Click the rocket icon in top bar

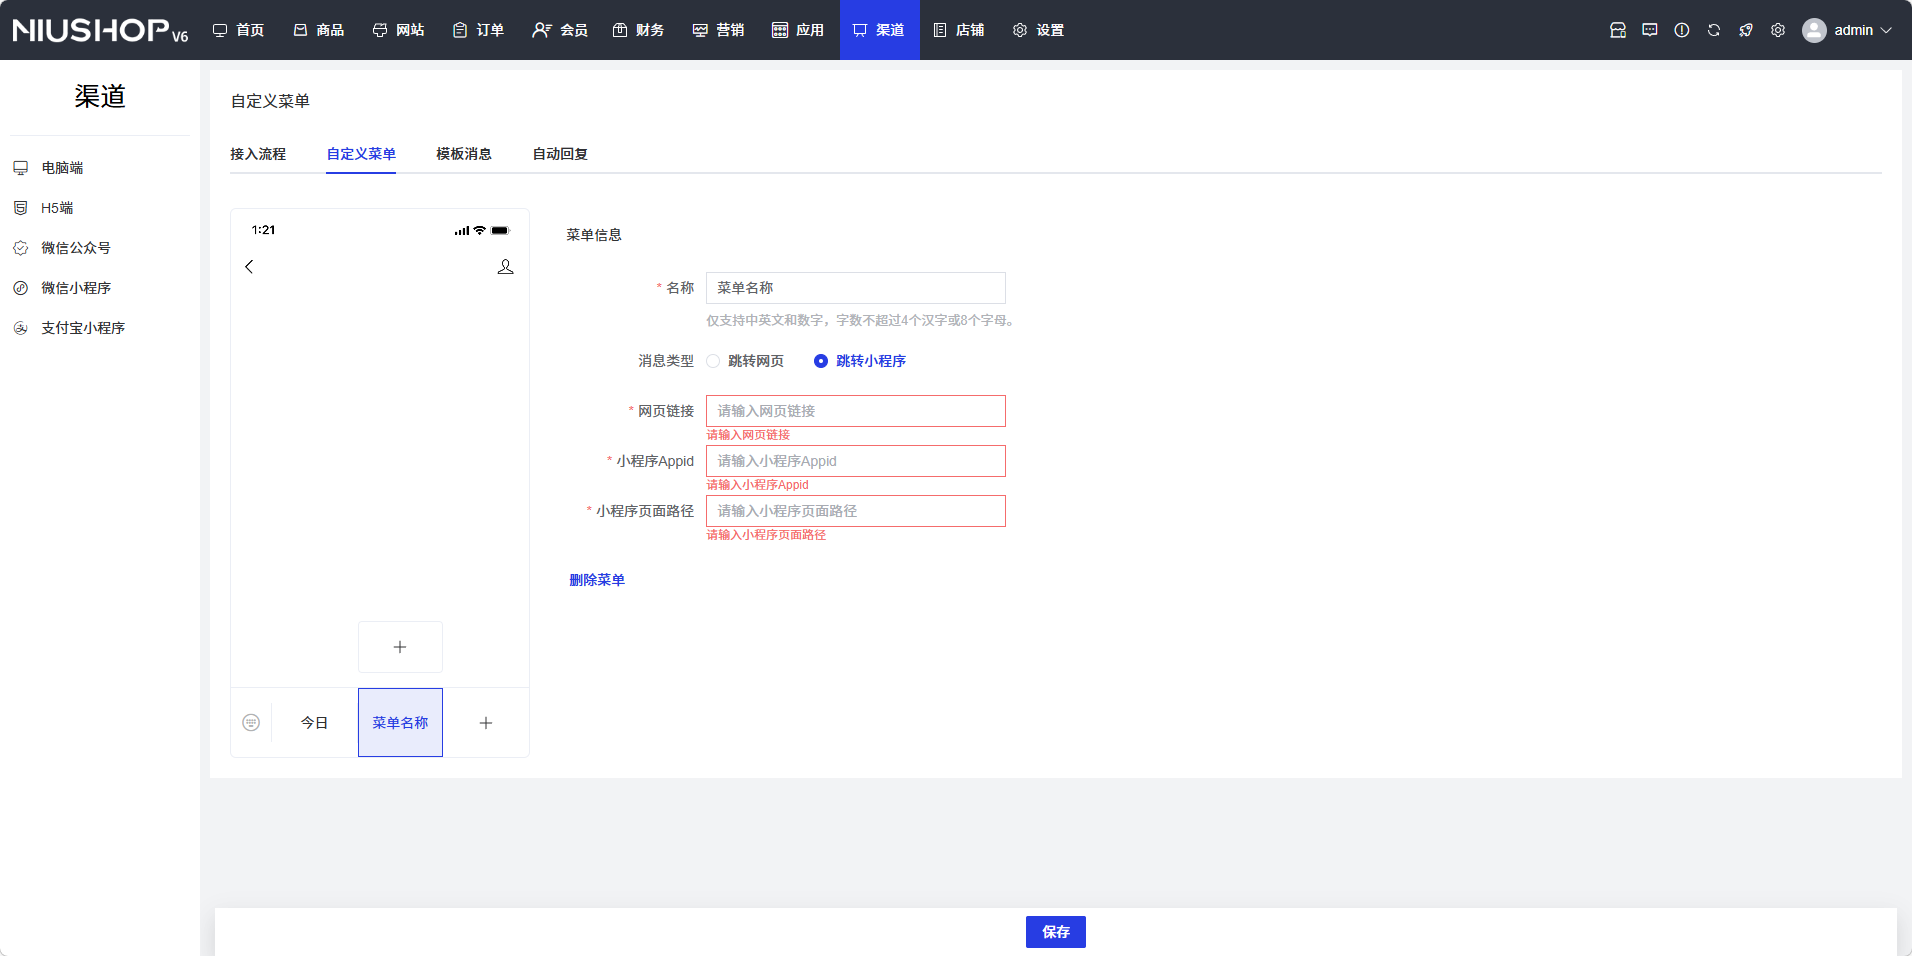pos(1745,30)
